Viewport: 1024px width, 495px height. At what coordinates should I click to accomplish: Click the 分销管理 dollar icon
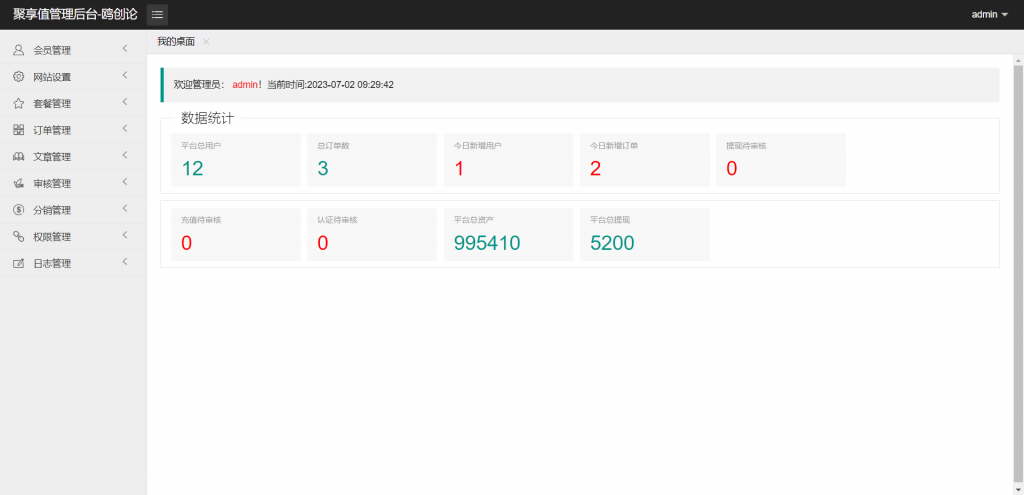tap(19, 210)
